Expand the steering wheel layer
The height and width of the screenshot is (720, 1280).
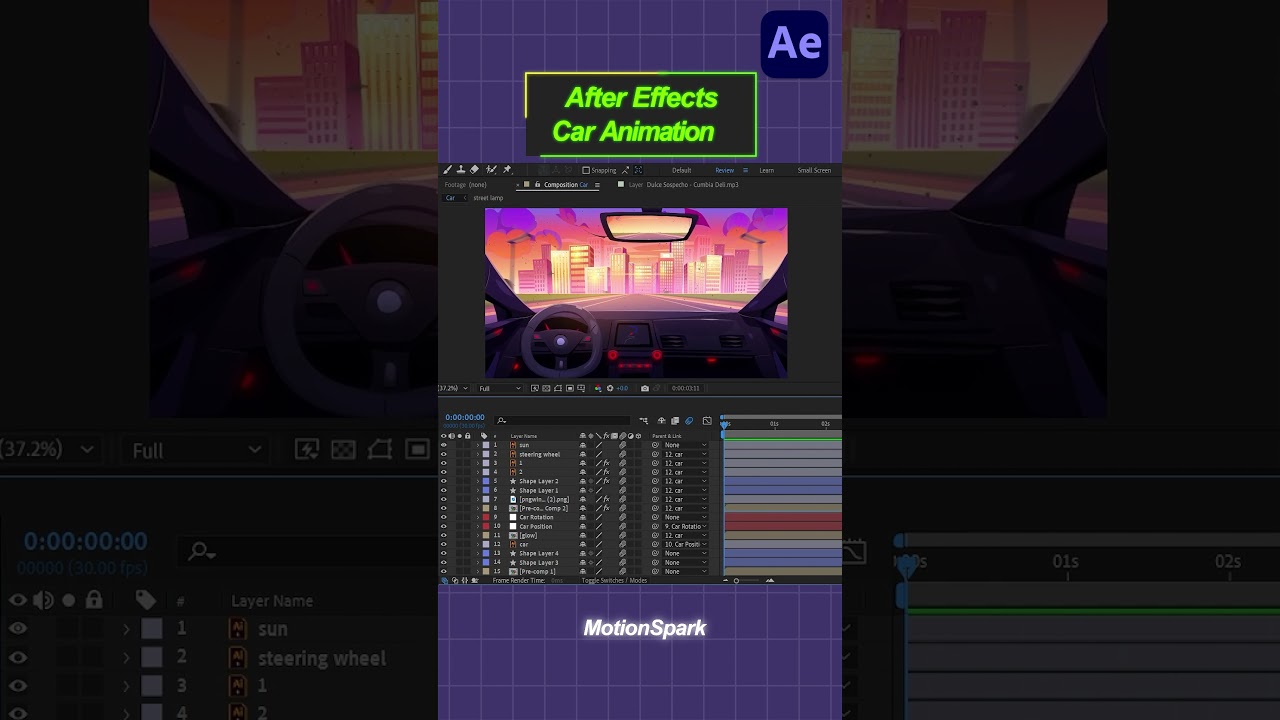[478, 454]
